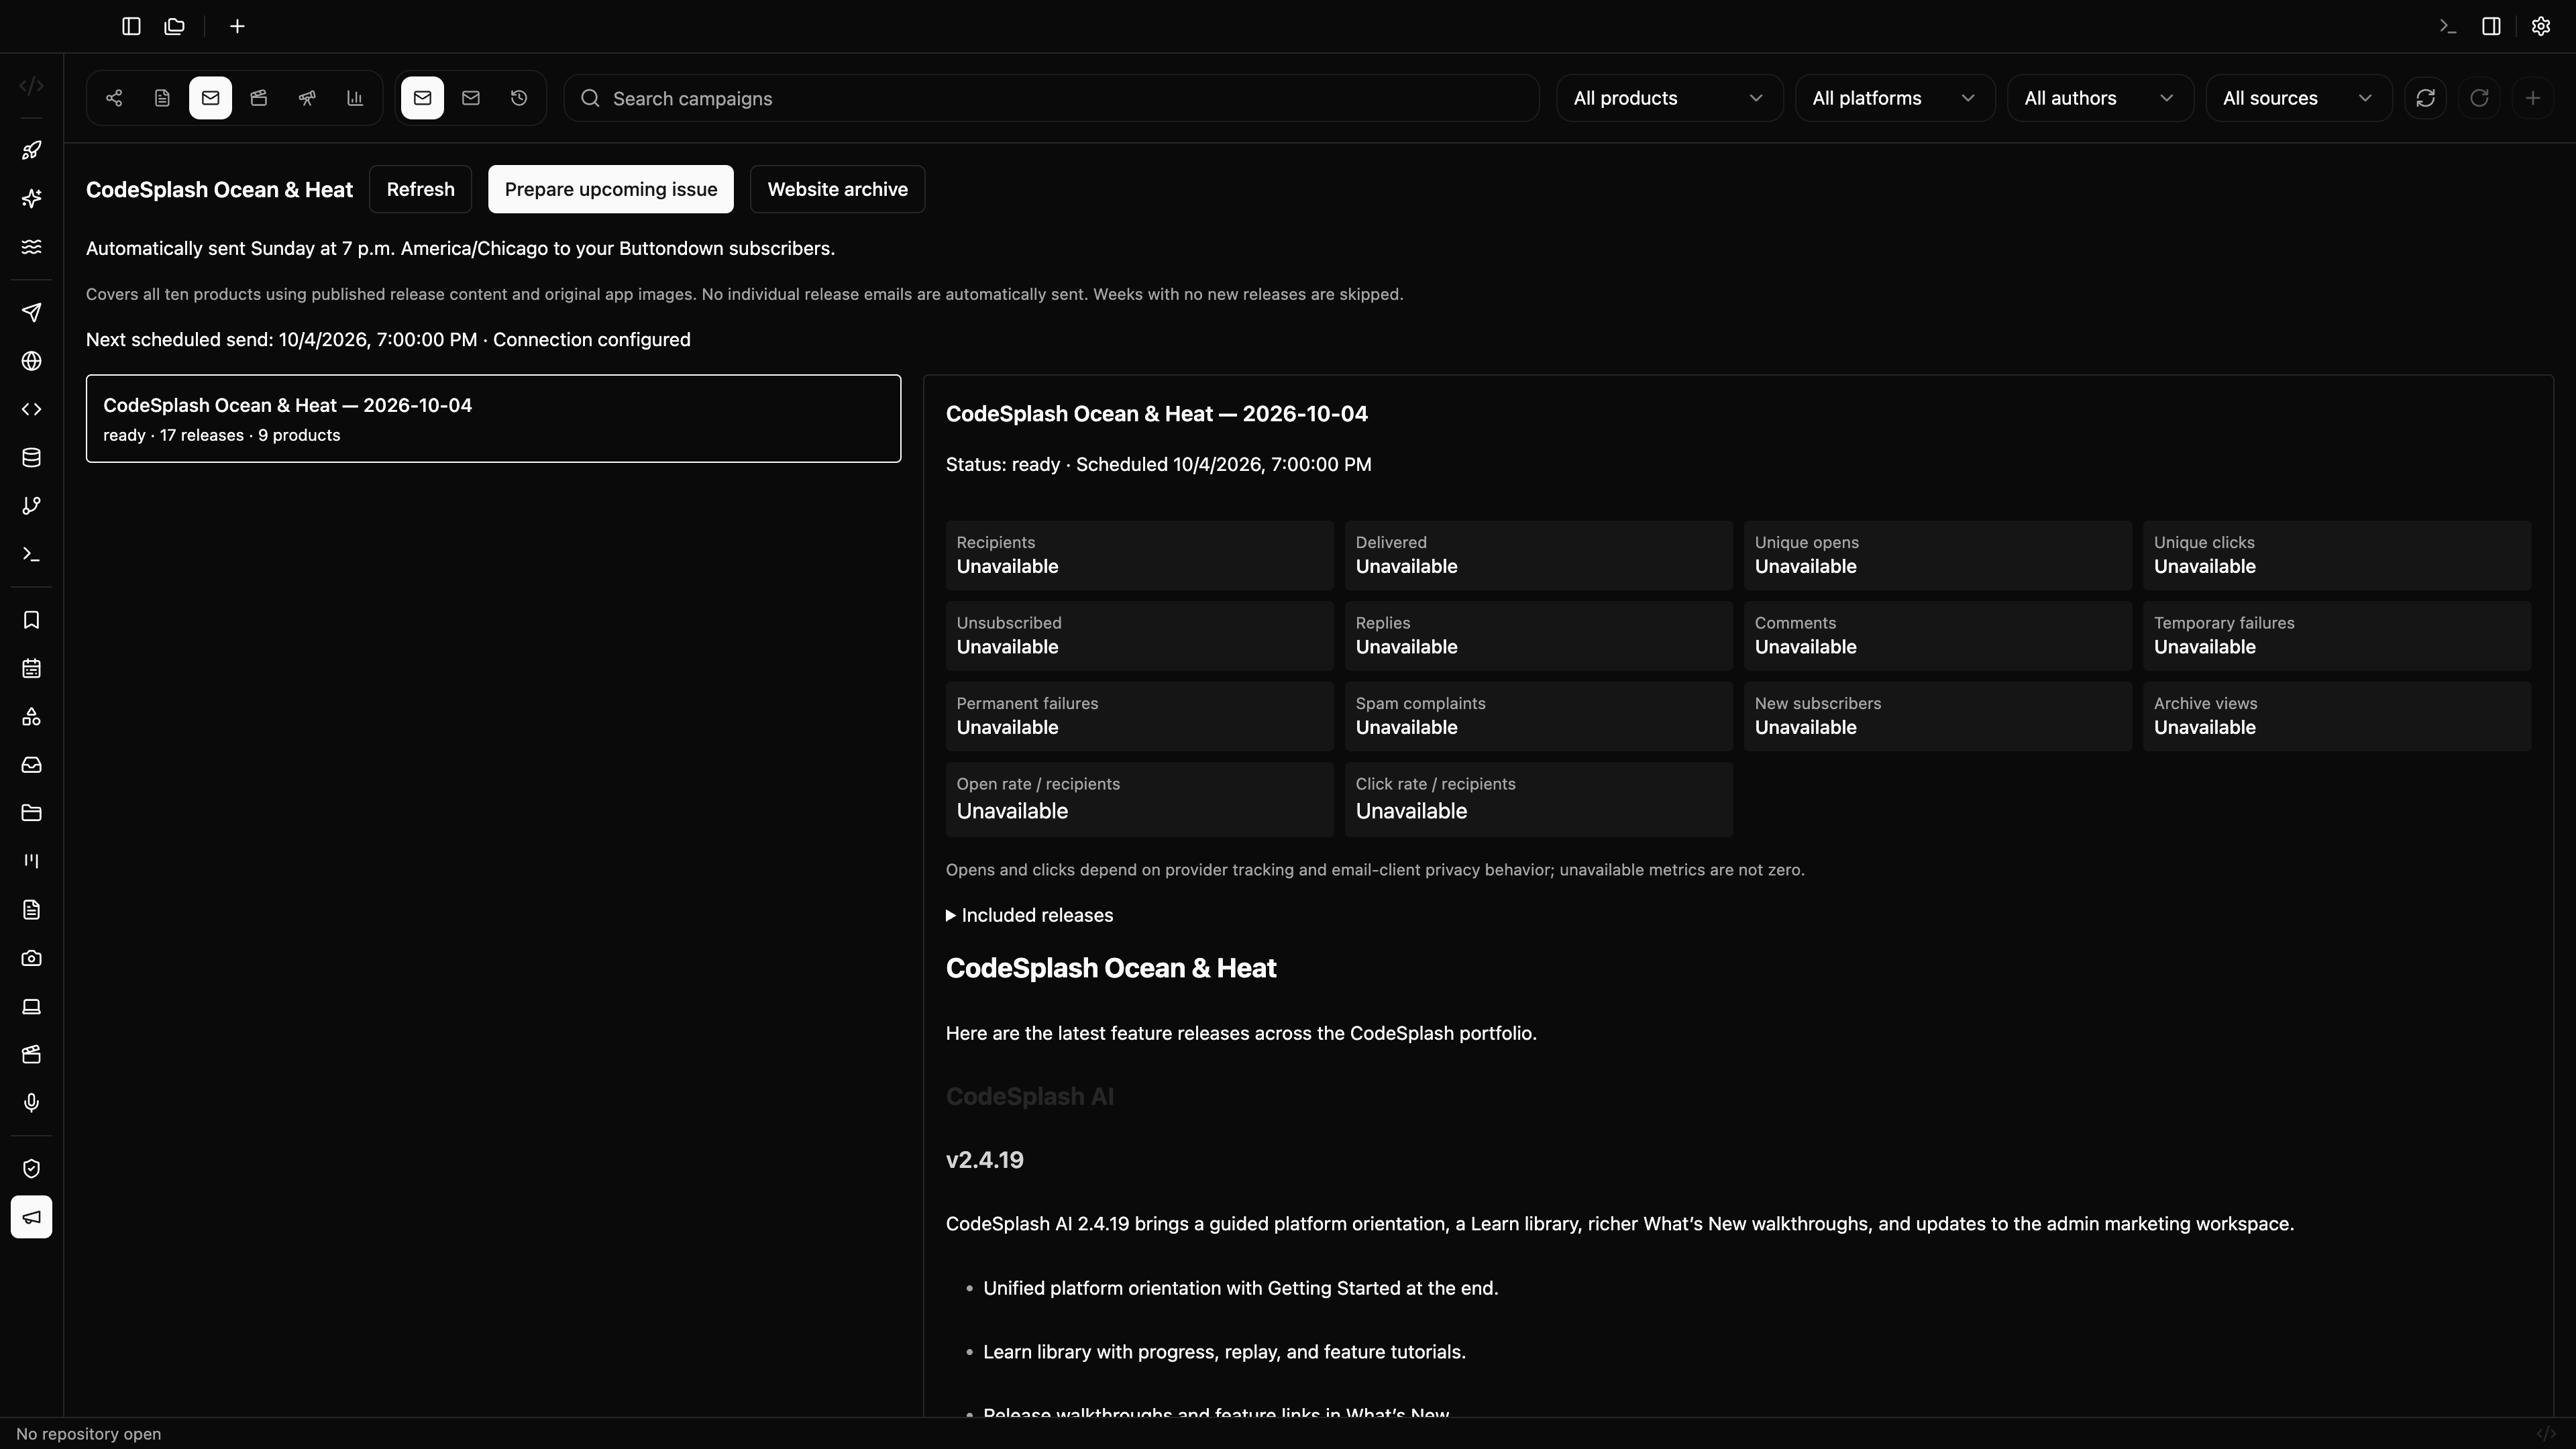The image size is (2576, 1449).
Task: Open the All authors dropdown
Action: click(x=2100, y=98)
